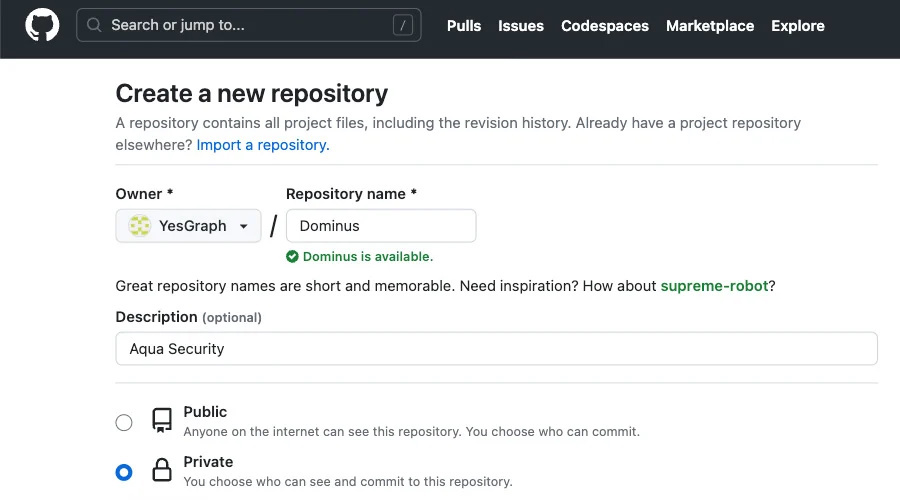
Task: Click the Repository name field containing Dominus
Action: 381,226
